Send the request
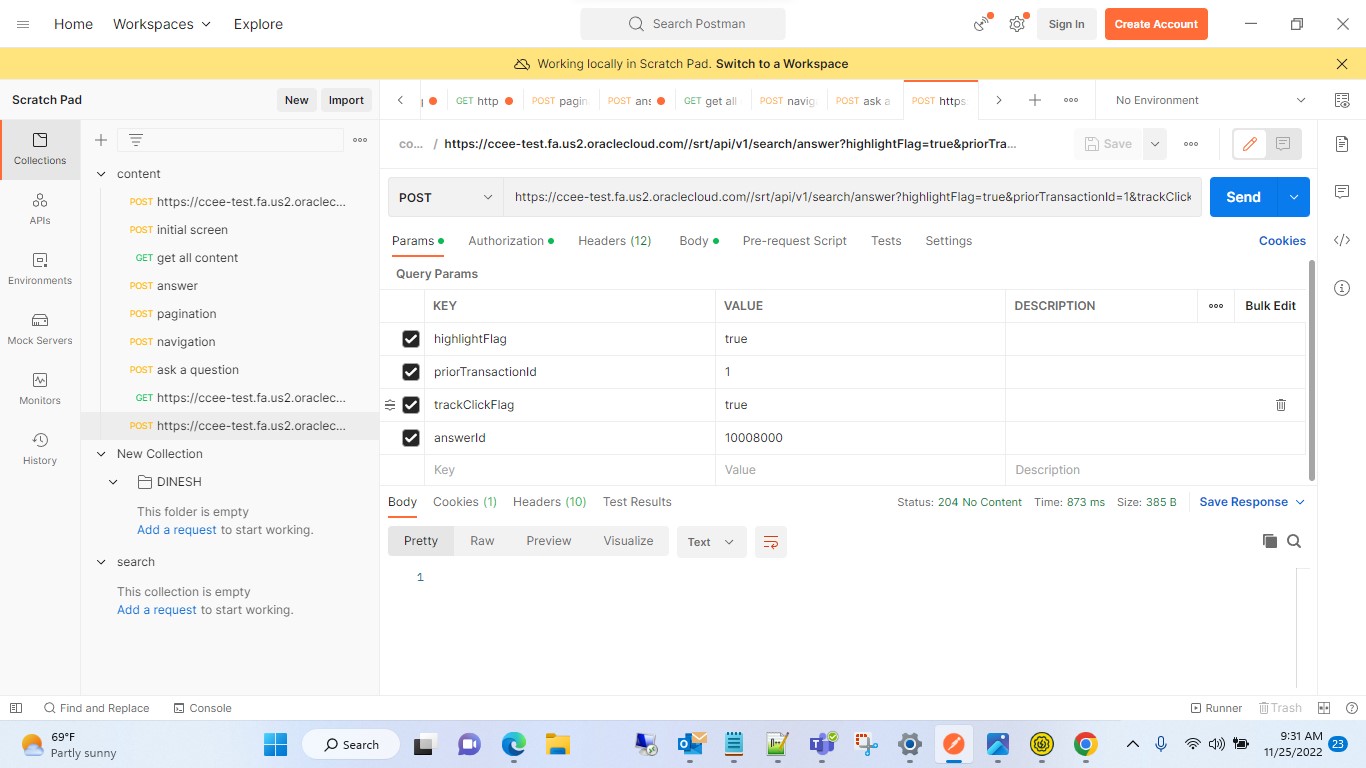This screenshot has height=768, width=1366. click(x=1243, y=197)
